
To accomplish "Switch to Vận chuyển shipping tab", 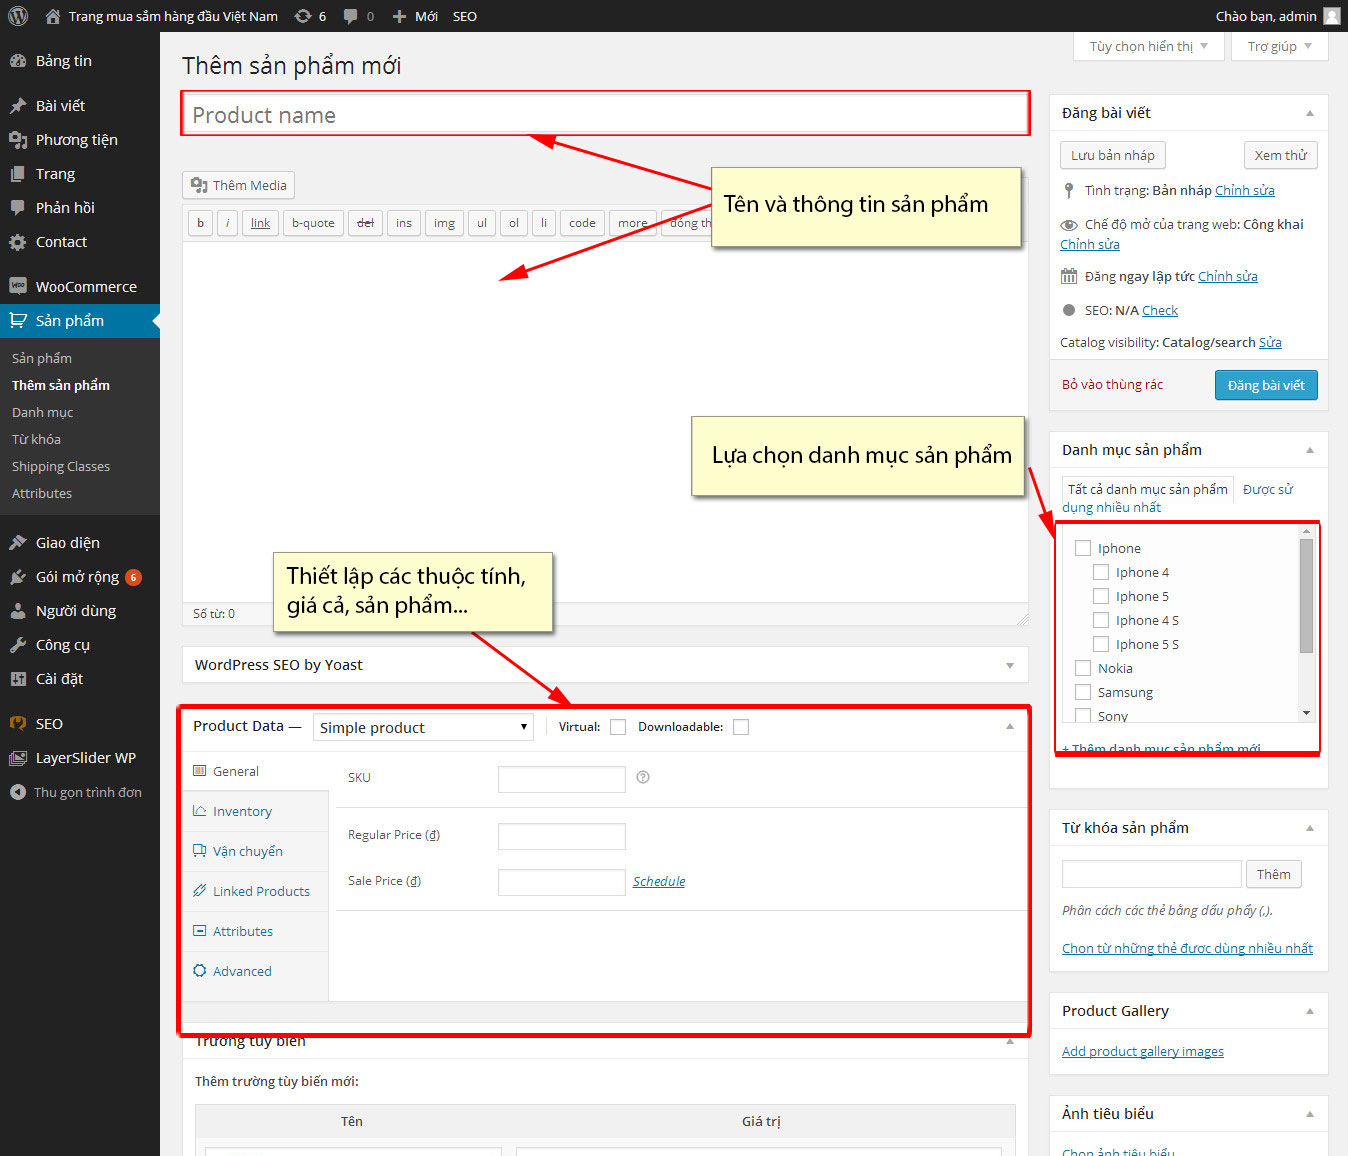I will pos(256,851).
